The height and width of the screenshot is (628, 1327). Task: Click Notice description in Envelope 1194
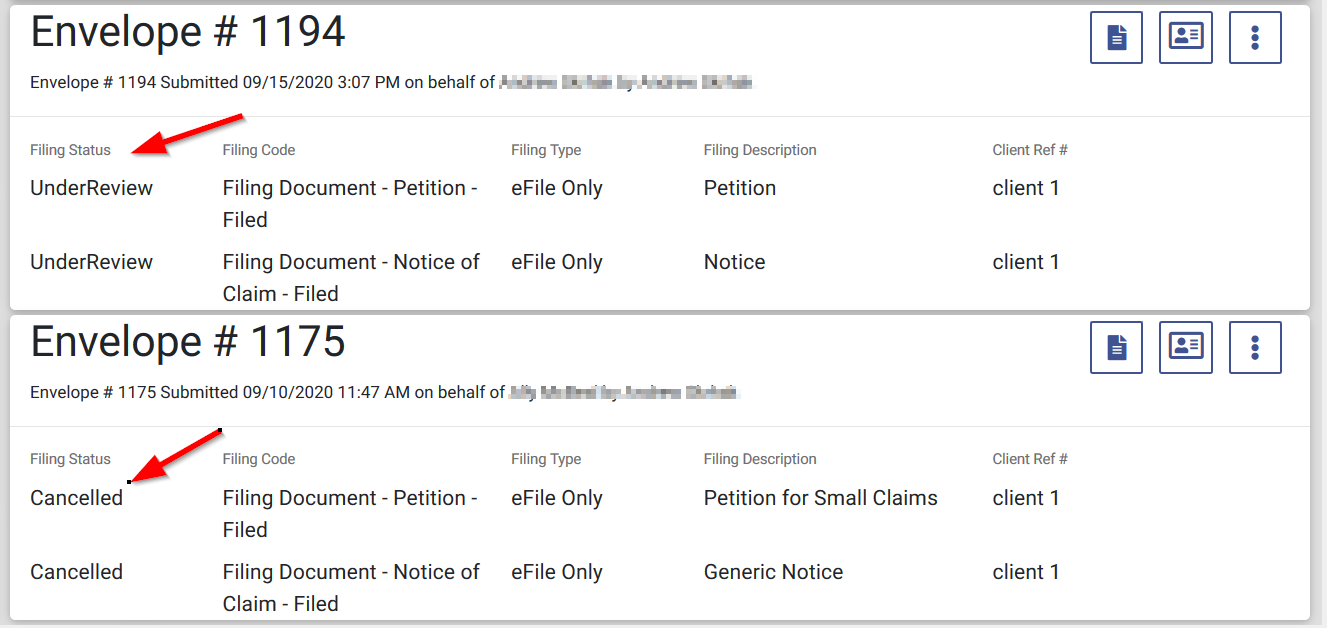734,262
